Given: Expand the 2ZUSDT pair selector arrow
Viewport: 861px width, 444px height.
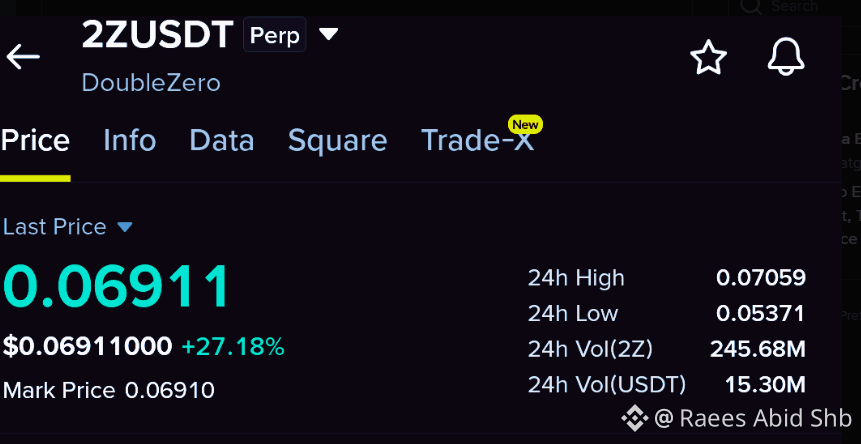Looking at the screenshot, I should pos(329,35).
